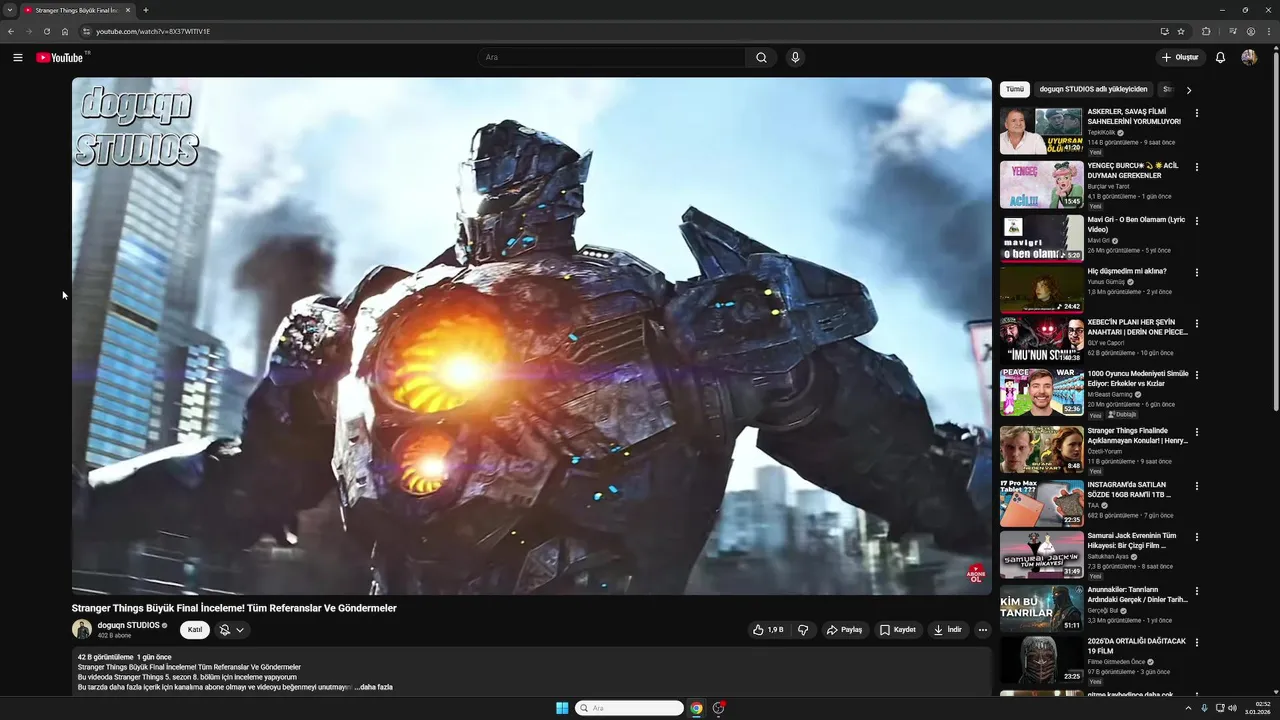Open the 2026'DA ORTALIĞI DAĞITACAK 19 FİLM thumbnail

(x=1041, y=659)
